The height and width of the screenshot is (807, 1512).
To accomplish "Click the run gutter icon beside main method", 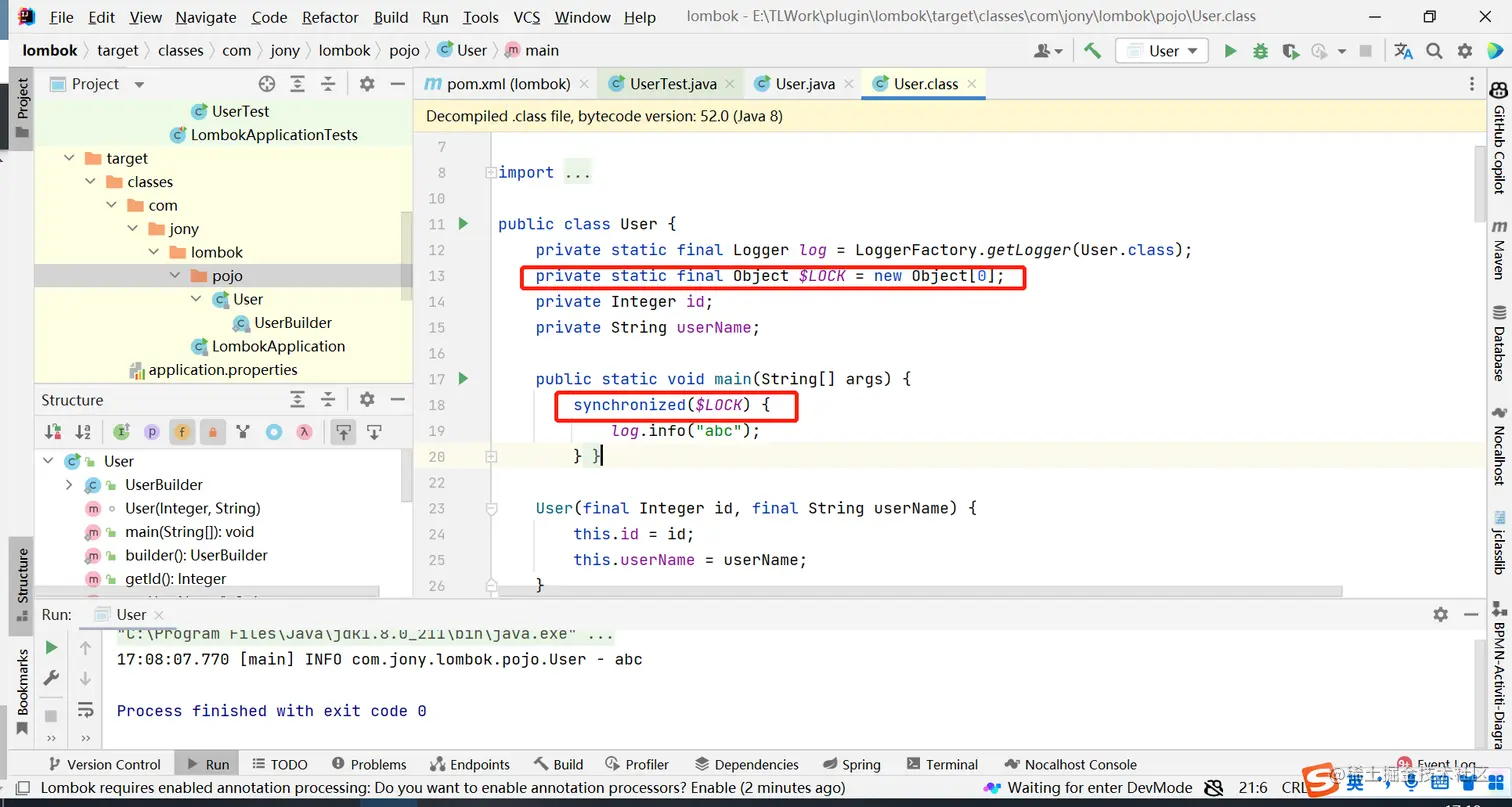I will tap(463, 378).
